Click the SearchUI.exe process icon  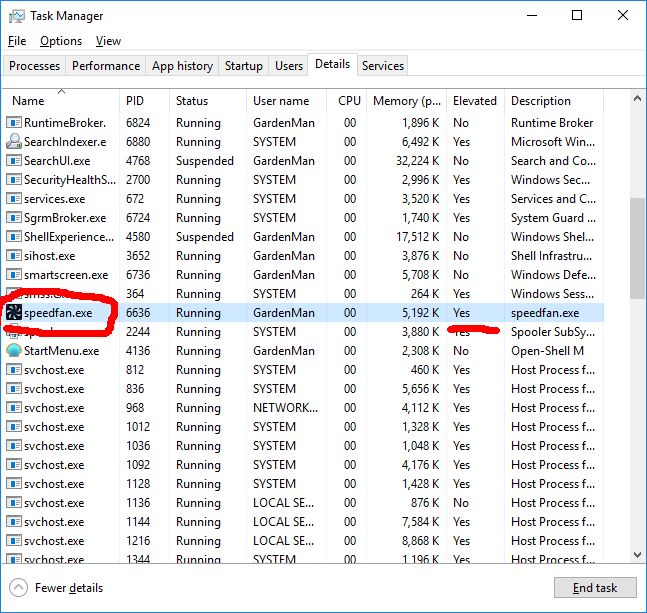point(14,160)
